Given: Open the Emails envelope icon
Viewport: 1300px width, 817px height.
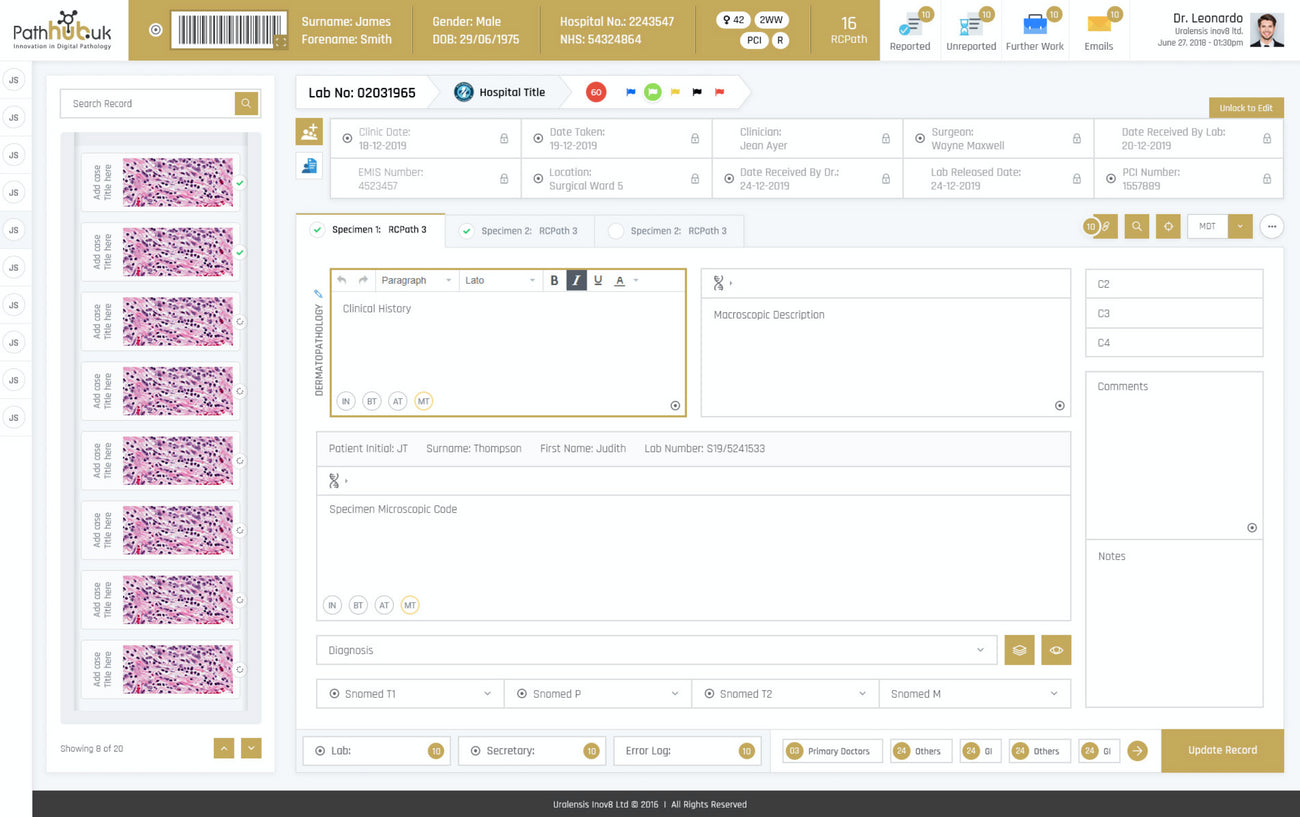Looking at the screenshot, I should pos(1098,26).
